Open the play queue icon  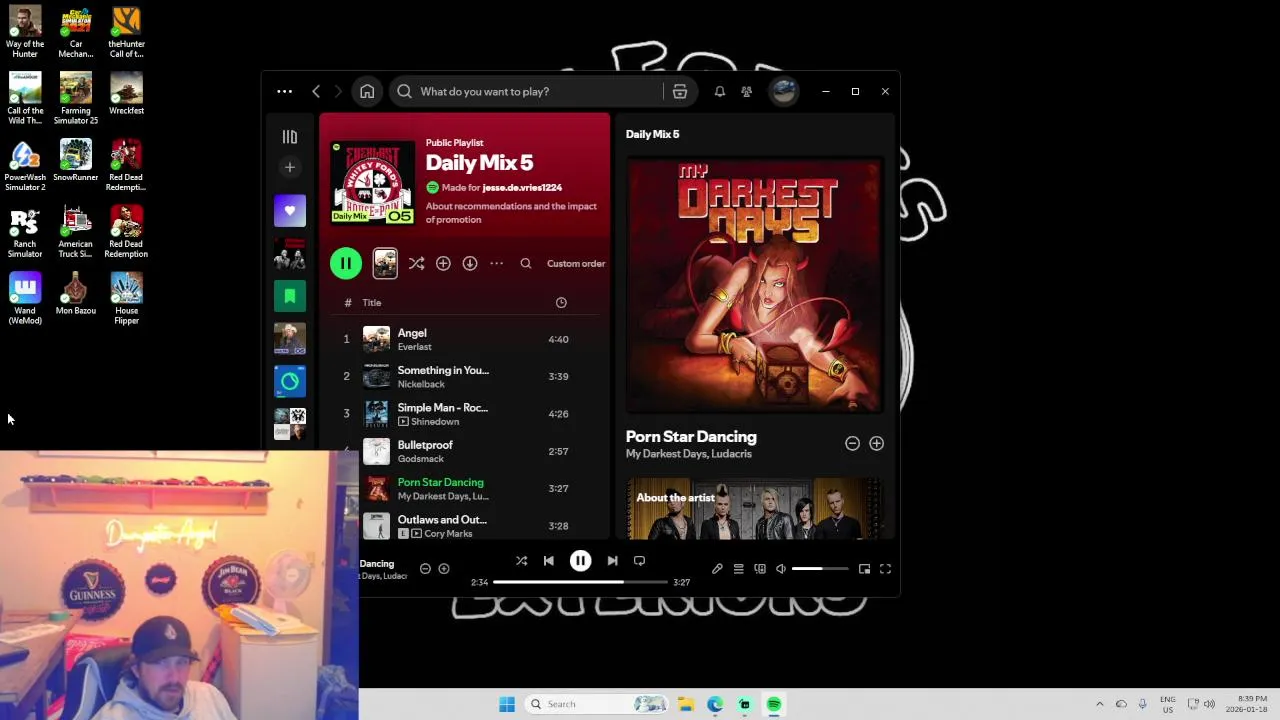738,569
